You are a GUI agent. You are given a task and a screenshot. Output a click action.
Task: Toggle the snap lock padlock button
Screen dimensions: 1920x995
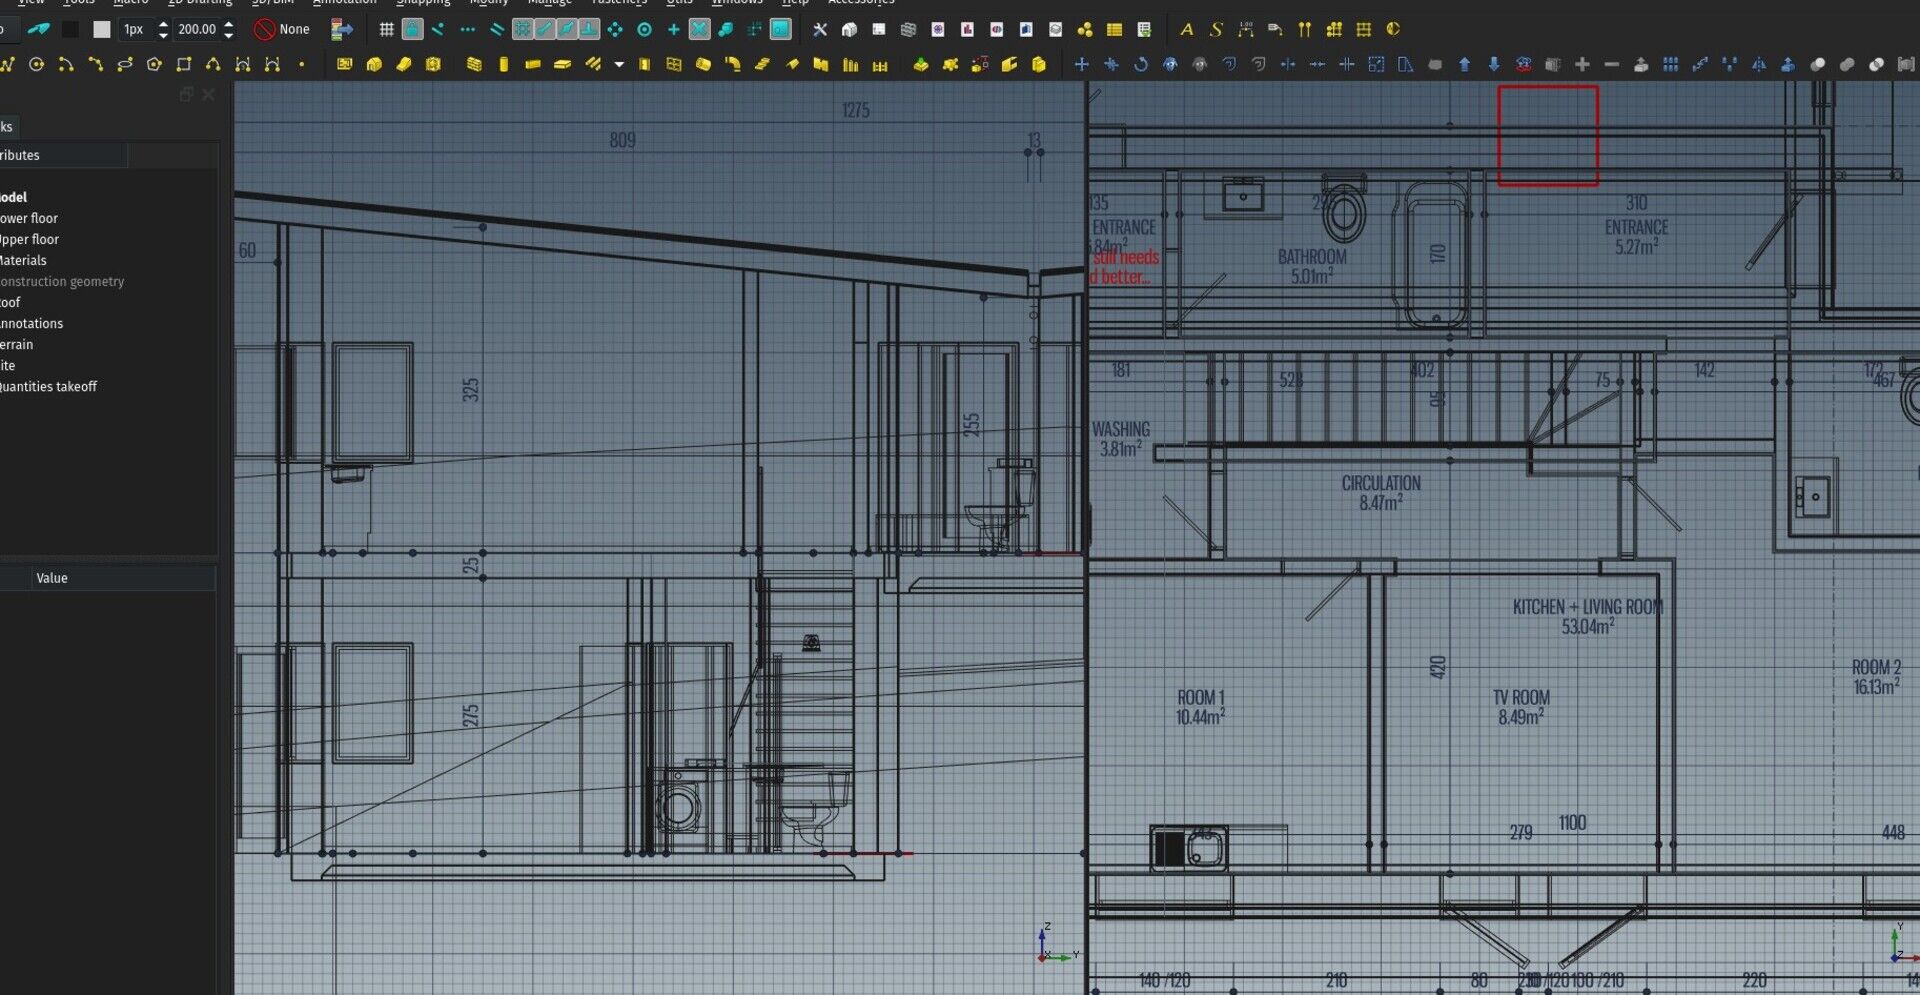pyautogui.click(x=412, y=29)
